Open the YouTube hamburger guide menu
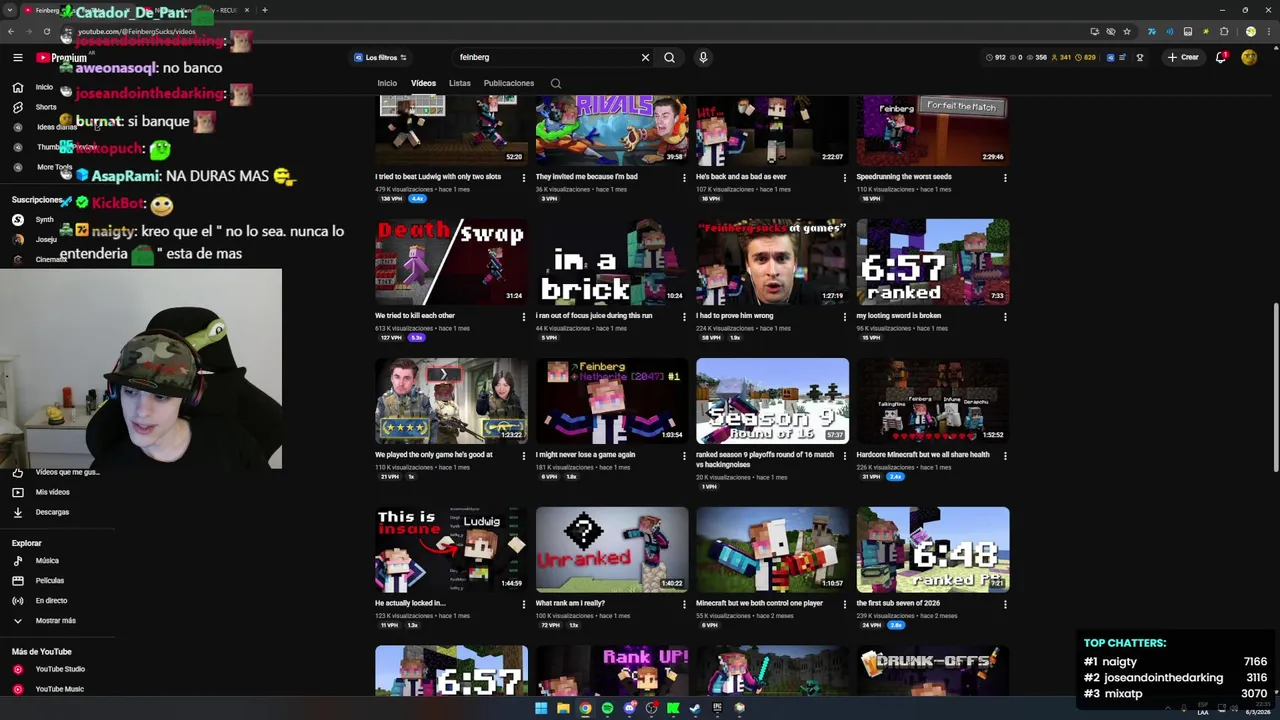This screenshot has height=720, width=1280. [x=17, y=58]
